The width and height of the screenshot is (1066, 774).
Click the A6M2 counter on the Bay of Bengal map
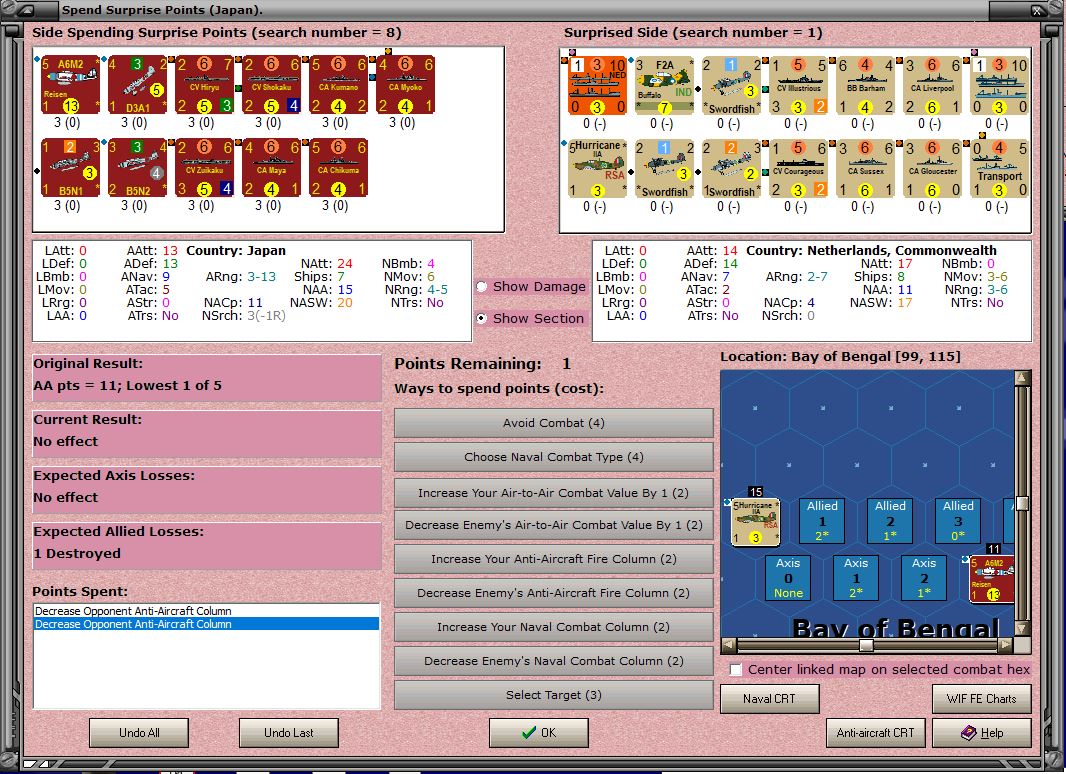992,579
